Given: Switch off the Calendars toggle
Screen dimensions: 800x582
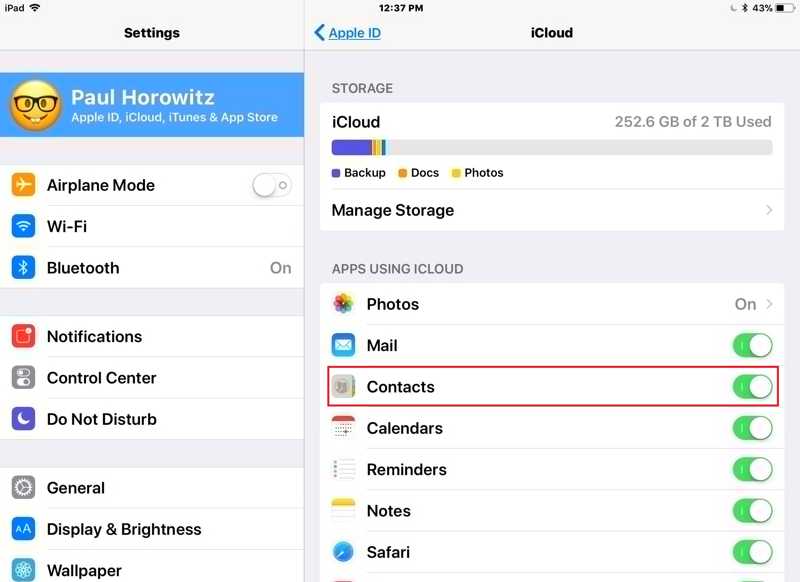Looking at the screenshot, I should (x=753, y=428).
